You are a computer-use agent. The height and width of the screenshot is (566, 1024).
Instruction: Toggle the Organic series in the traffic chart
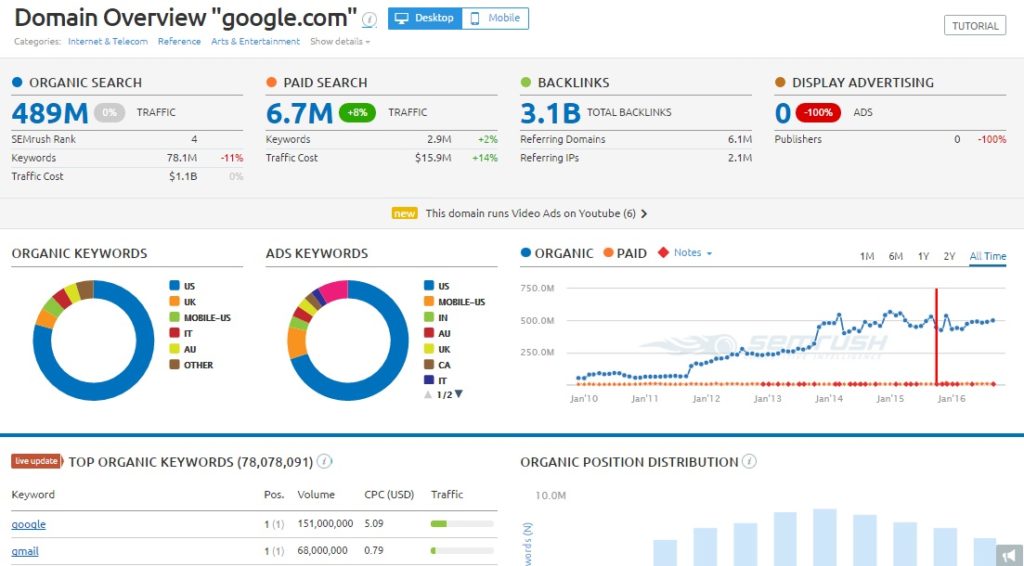point(557,253)
